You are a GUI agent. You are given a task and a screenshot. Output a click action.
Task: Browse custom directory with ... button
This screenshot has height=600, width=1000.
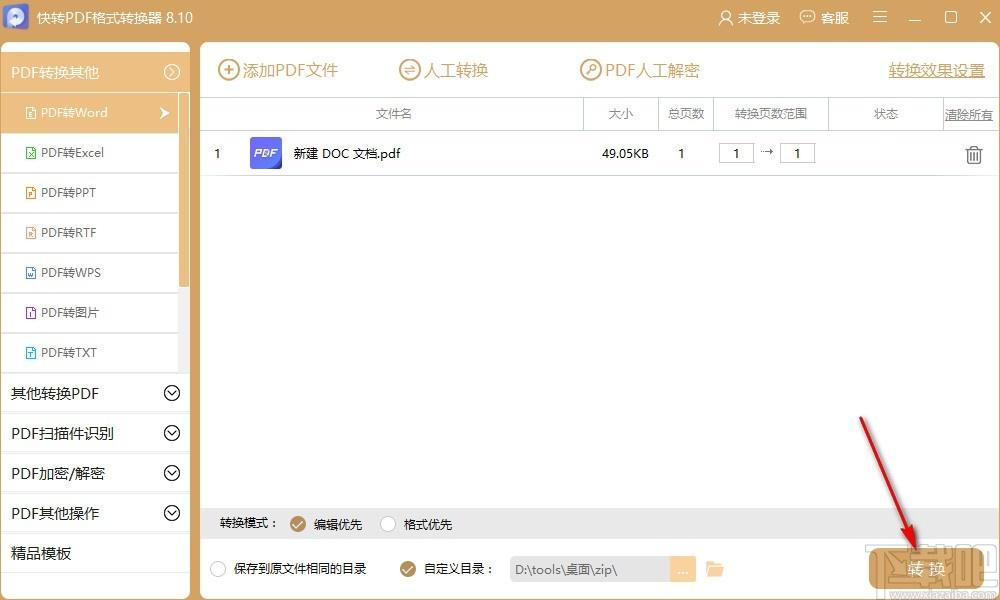(x=682, y=569)
